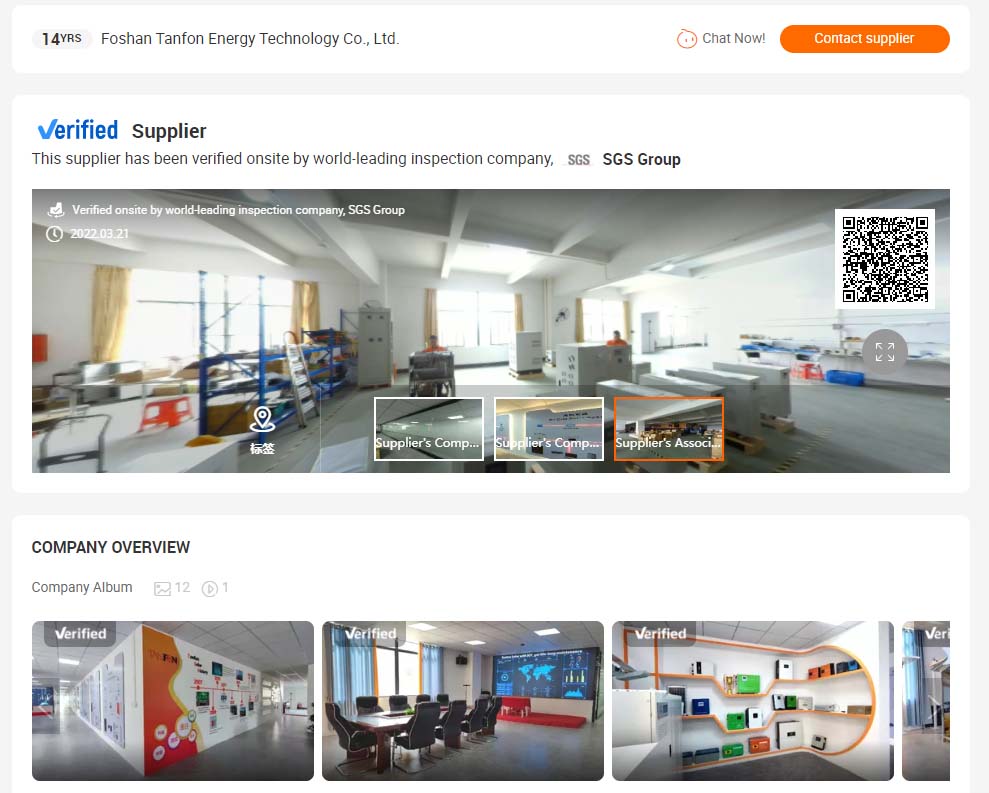Click the QR code in the panorama
This screenshot has height=793, width=989.
pyautogui.click(x=885, y=259)
